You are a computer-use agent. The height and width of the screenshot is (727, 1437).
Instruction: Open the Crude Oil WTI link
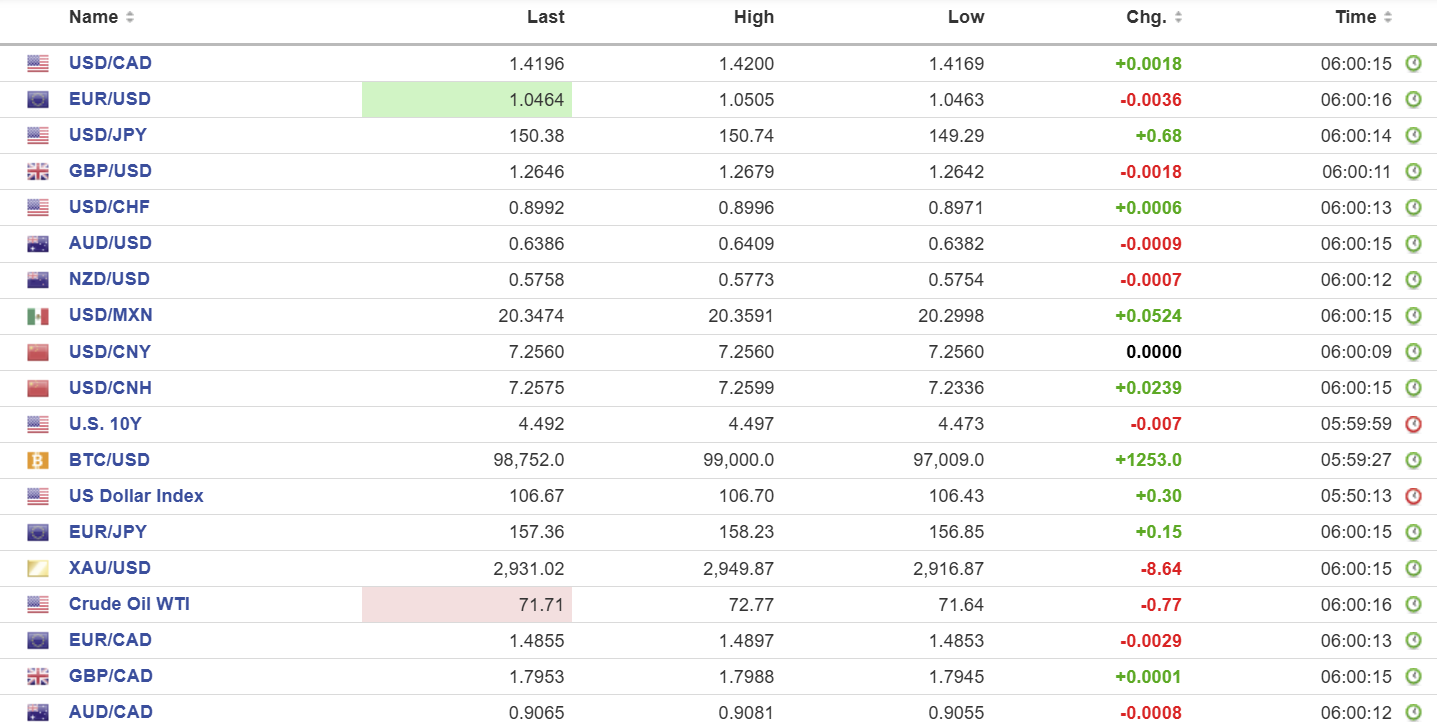click(x=129, y=604)
